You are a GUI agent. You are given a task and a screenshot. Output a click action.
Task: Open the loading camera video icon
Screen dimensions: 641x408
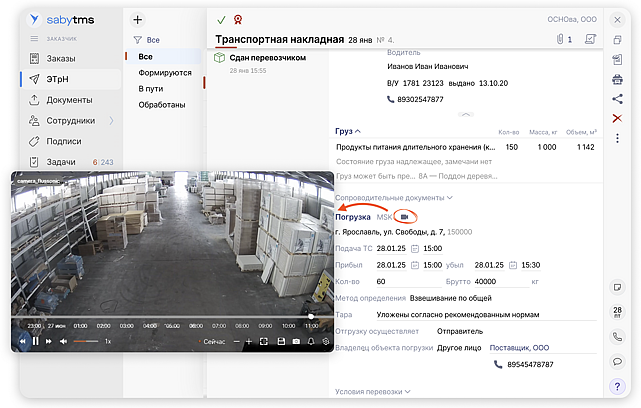(x=405, y=217)
